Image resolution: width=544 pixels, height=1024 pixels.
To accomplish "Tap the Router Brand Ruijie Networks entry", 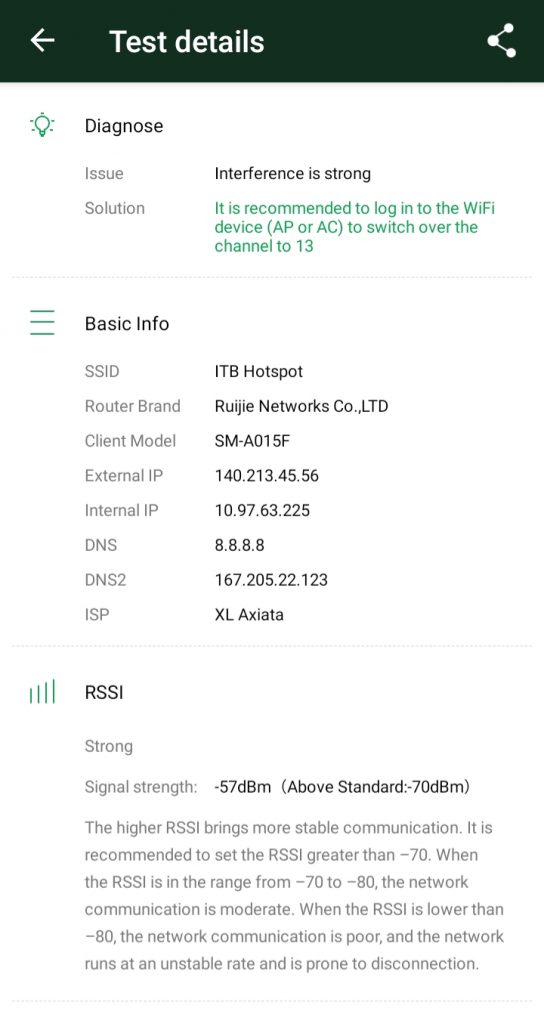I will 301,406.
